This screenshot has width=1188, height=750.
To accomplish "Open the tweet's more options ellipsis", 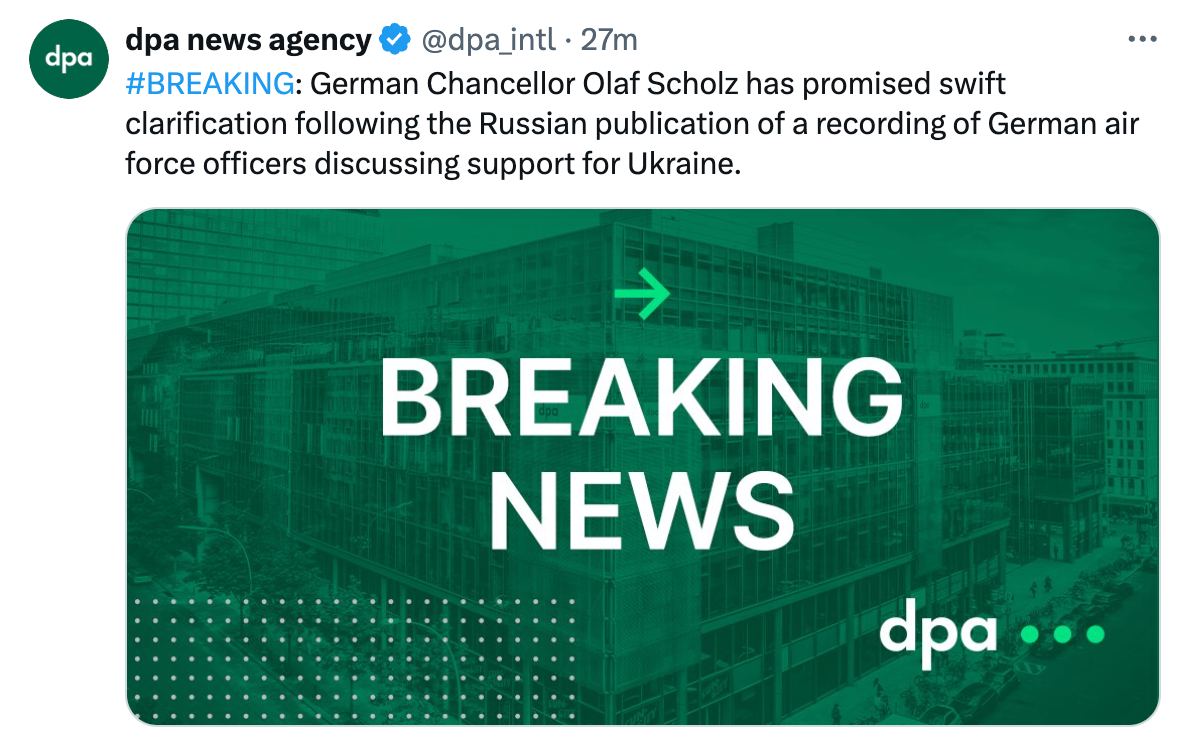I will (1141, 40).
